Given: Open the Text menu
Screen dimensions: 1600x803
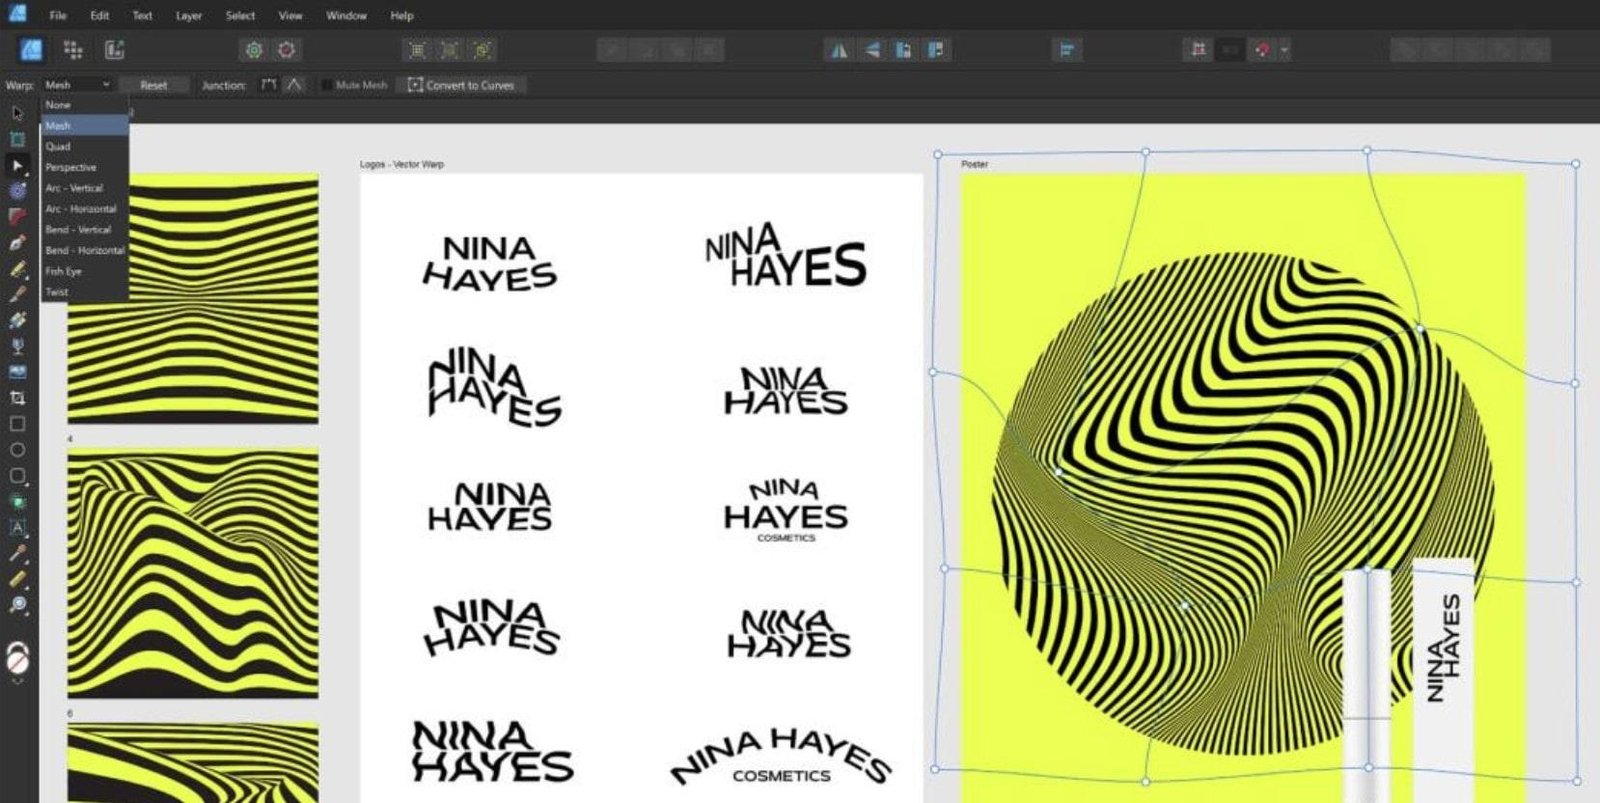Looking at the screenshot, I should coord(142,16).
